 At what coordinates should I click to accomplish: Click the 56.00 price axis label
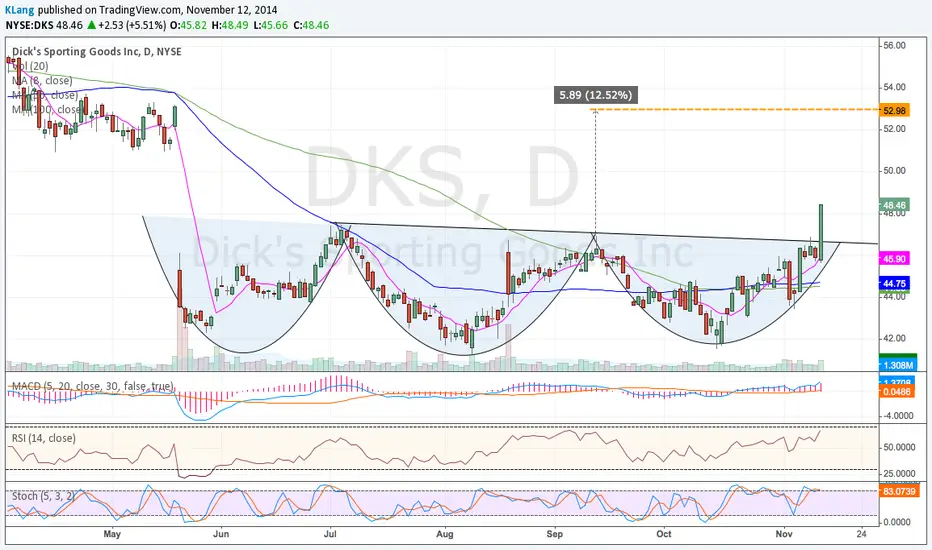click(x=895, y=46)
